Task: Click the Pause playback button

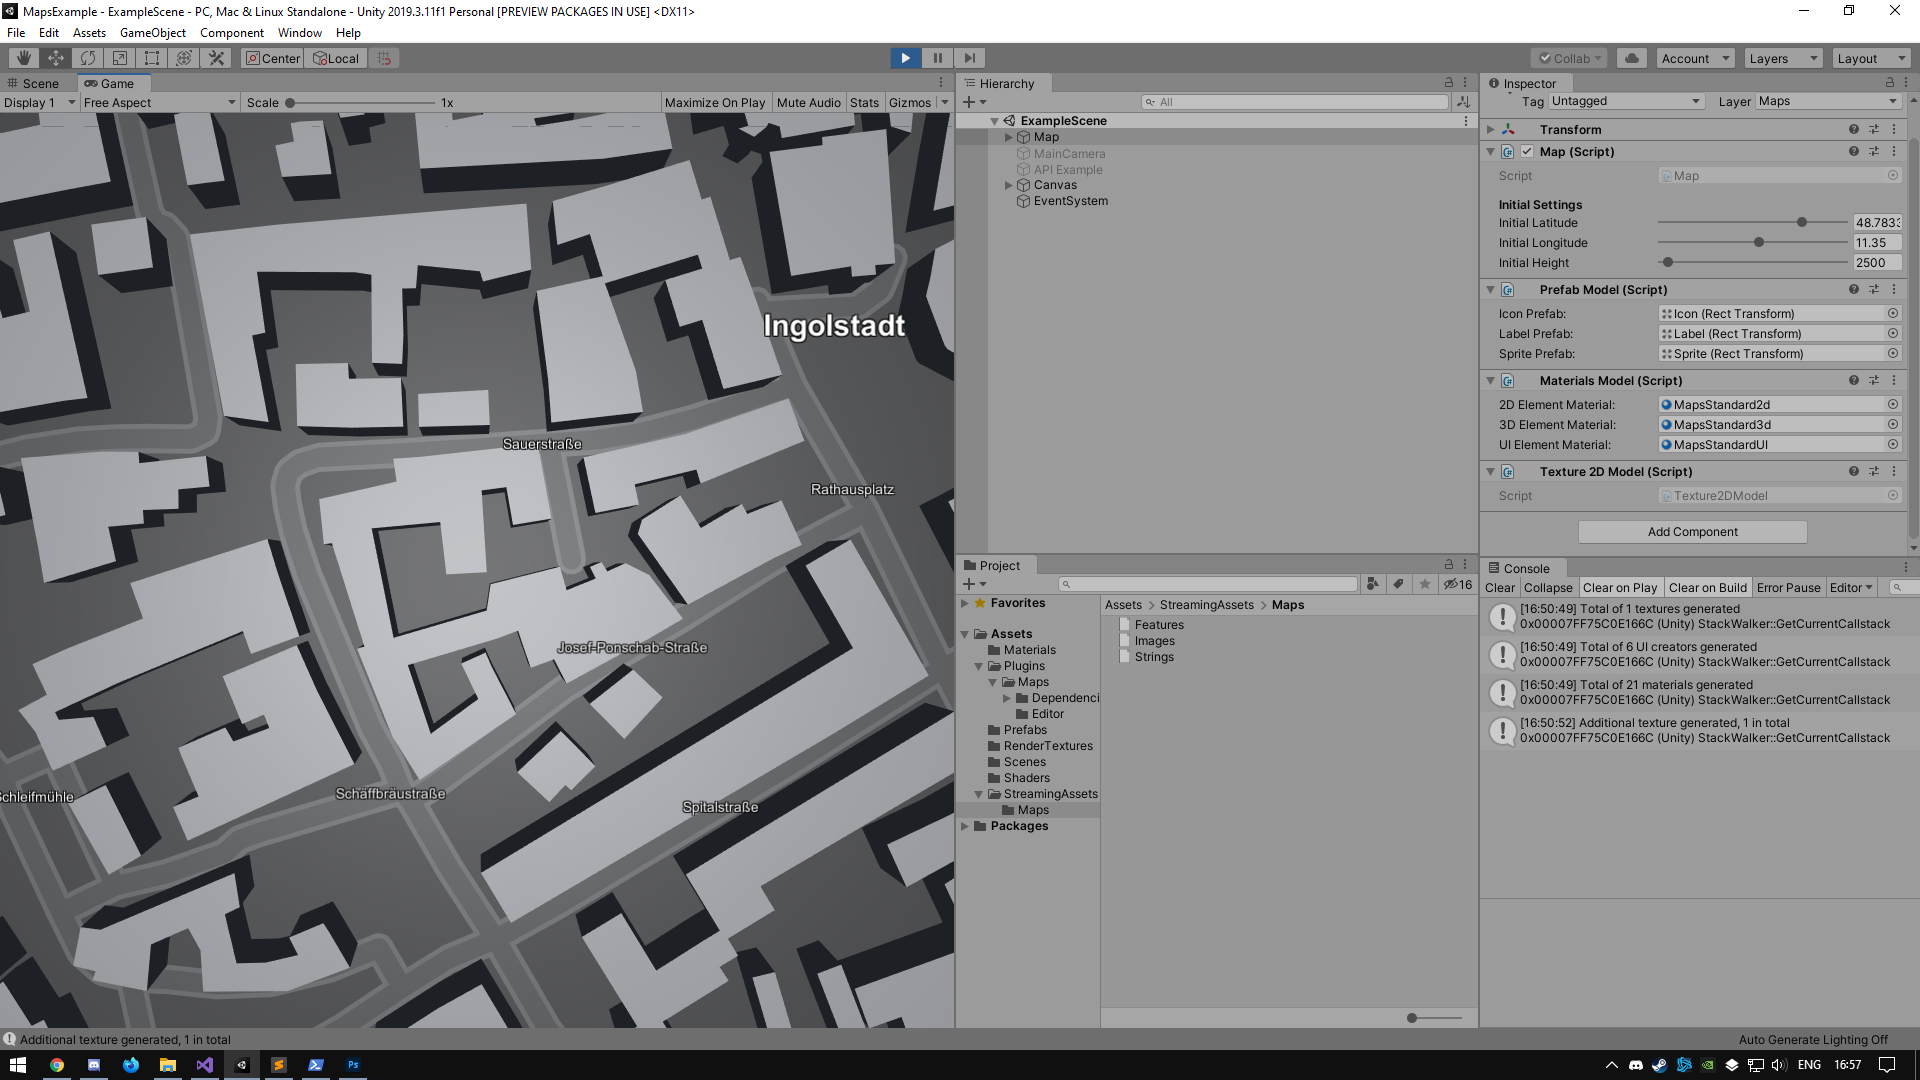Action: (937, 58)
